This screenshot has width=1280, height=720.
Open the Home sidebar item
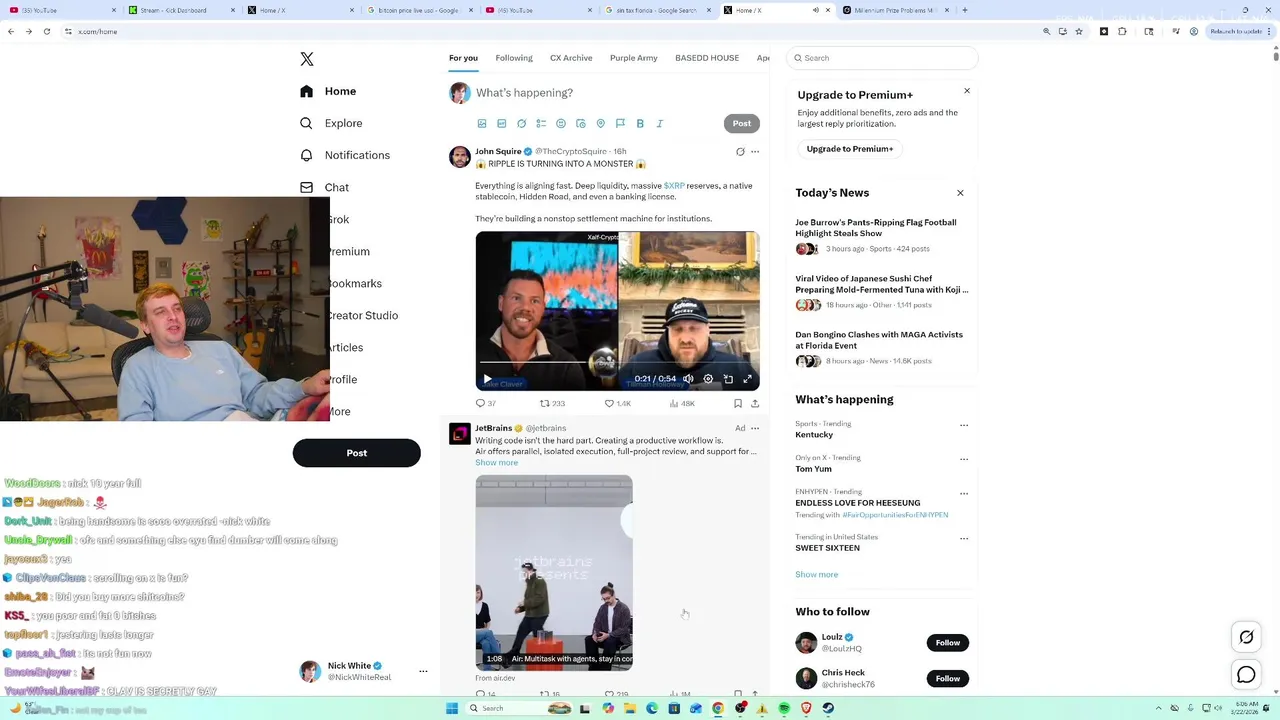328,91
